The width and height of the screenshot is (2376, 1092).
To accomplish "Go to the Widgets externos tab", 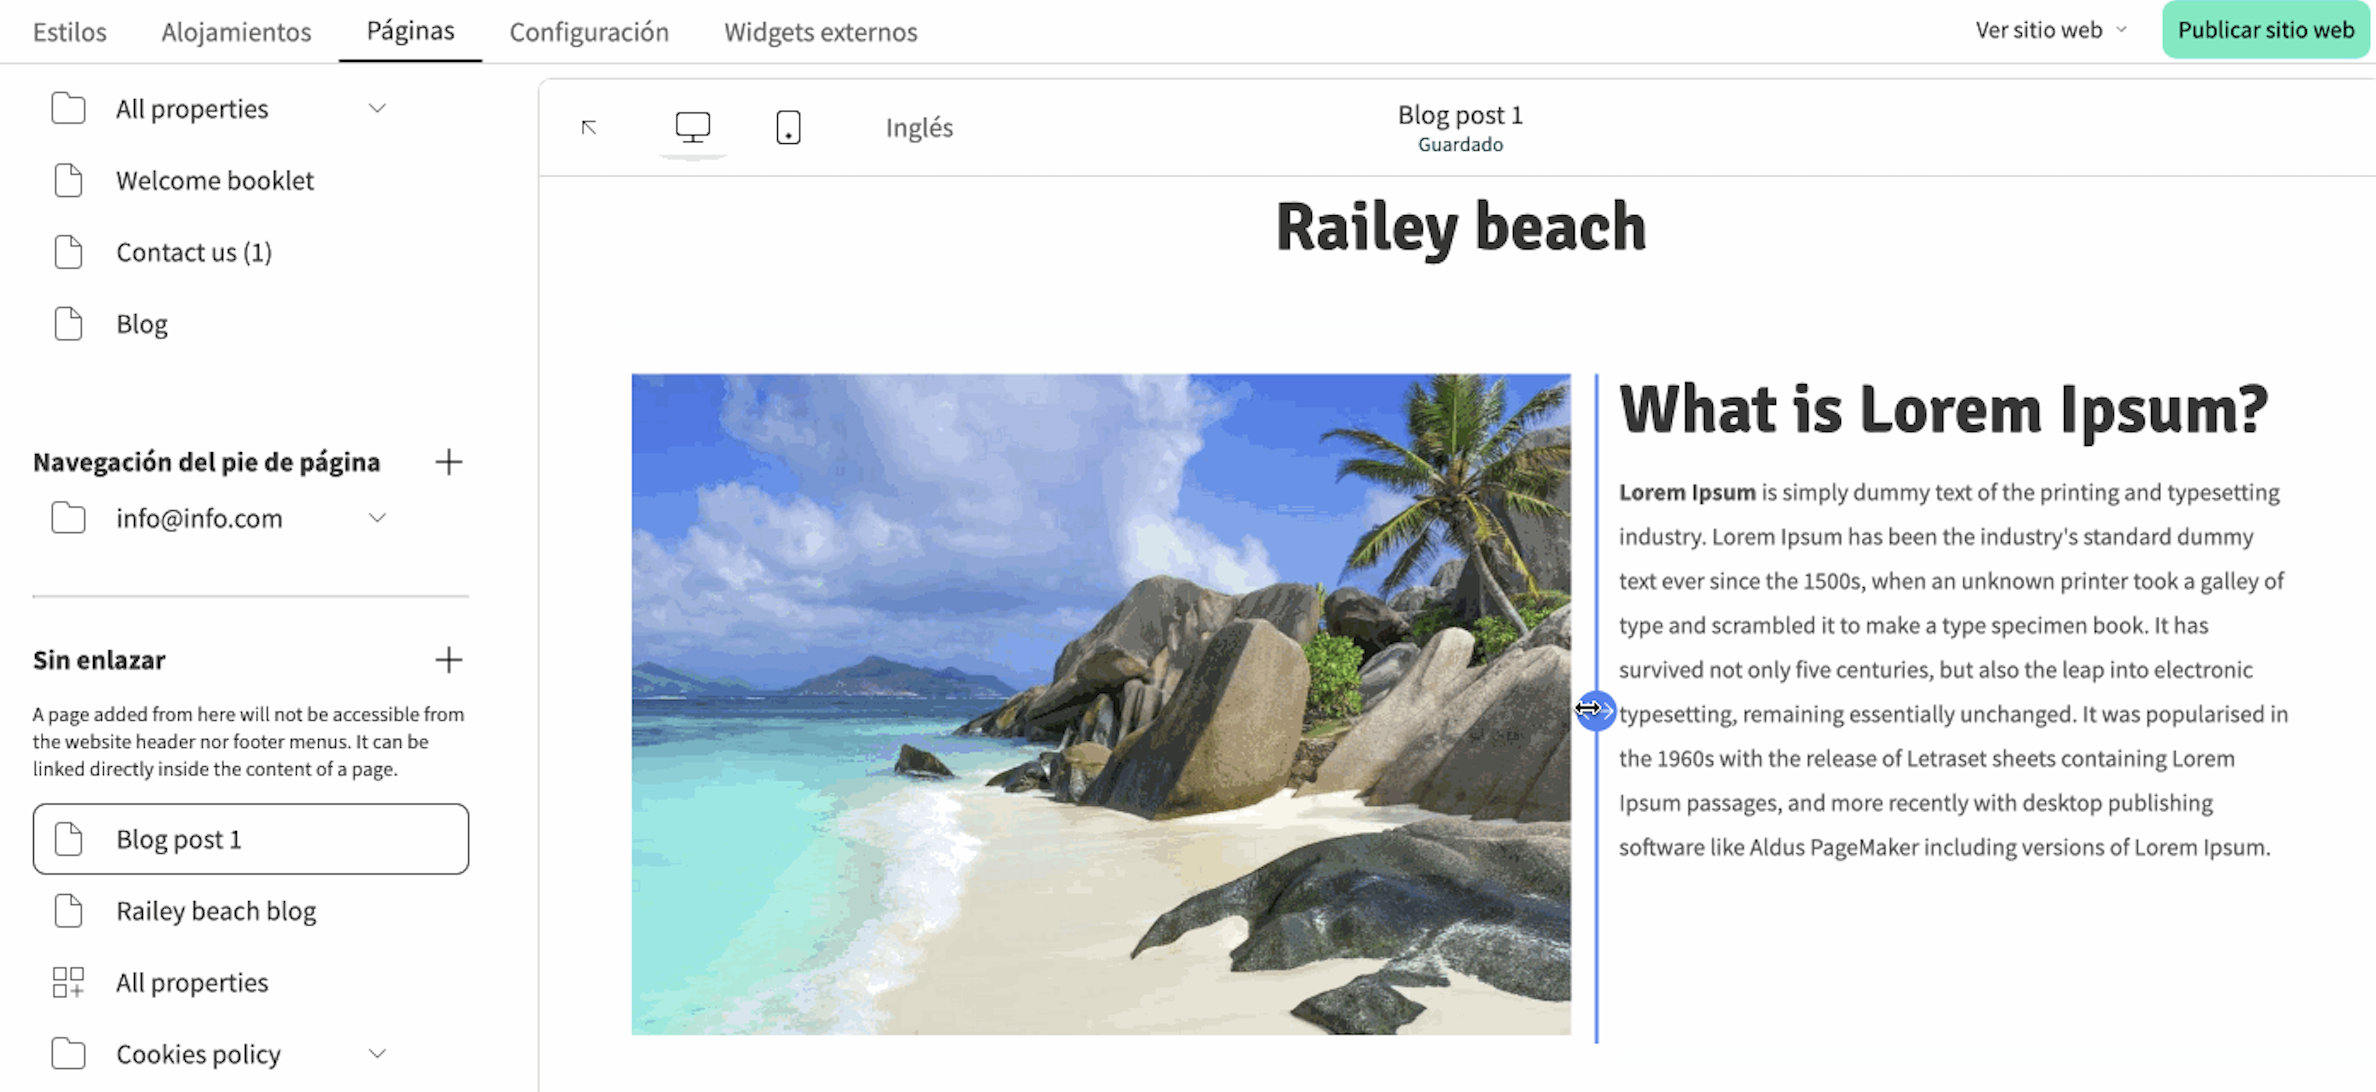I will [x=820, y=32].
